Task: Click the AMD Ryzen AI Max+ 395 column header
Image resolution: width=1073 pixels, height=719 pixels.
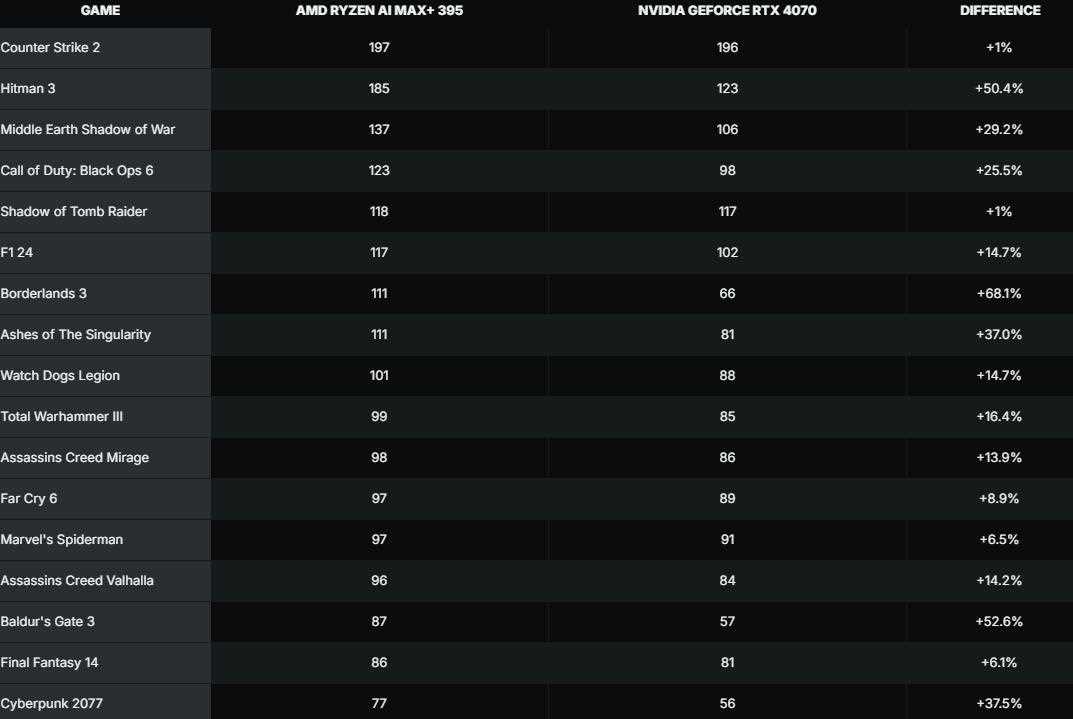Action: 379,11
